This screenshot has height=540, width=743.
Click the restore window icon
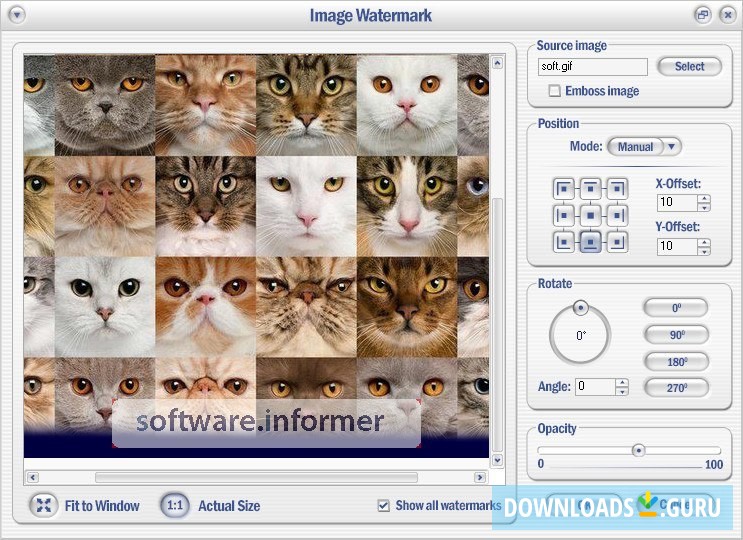(x=703, y=15)
